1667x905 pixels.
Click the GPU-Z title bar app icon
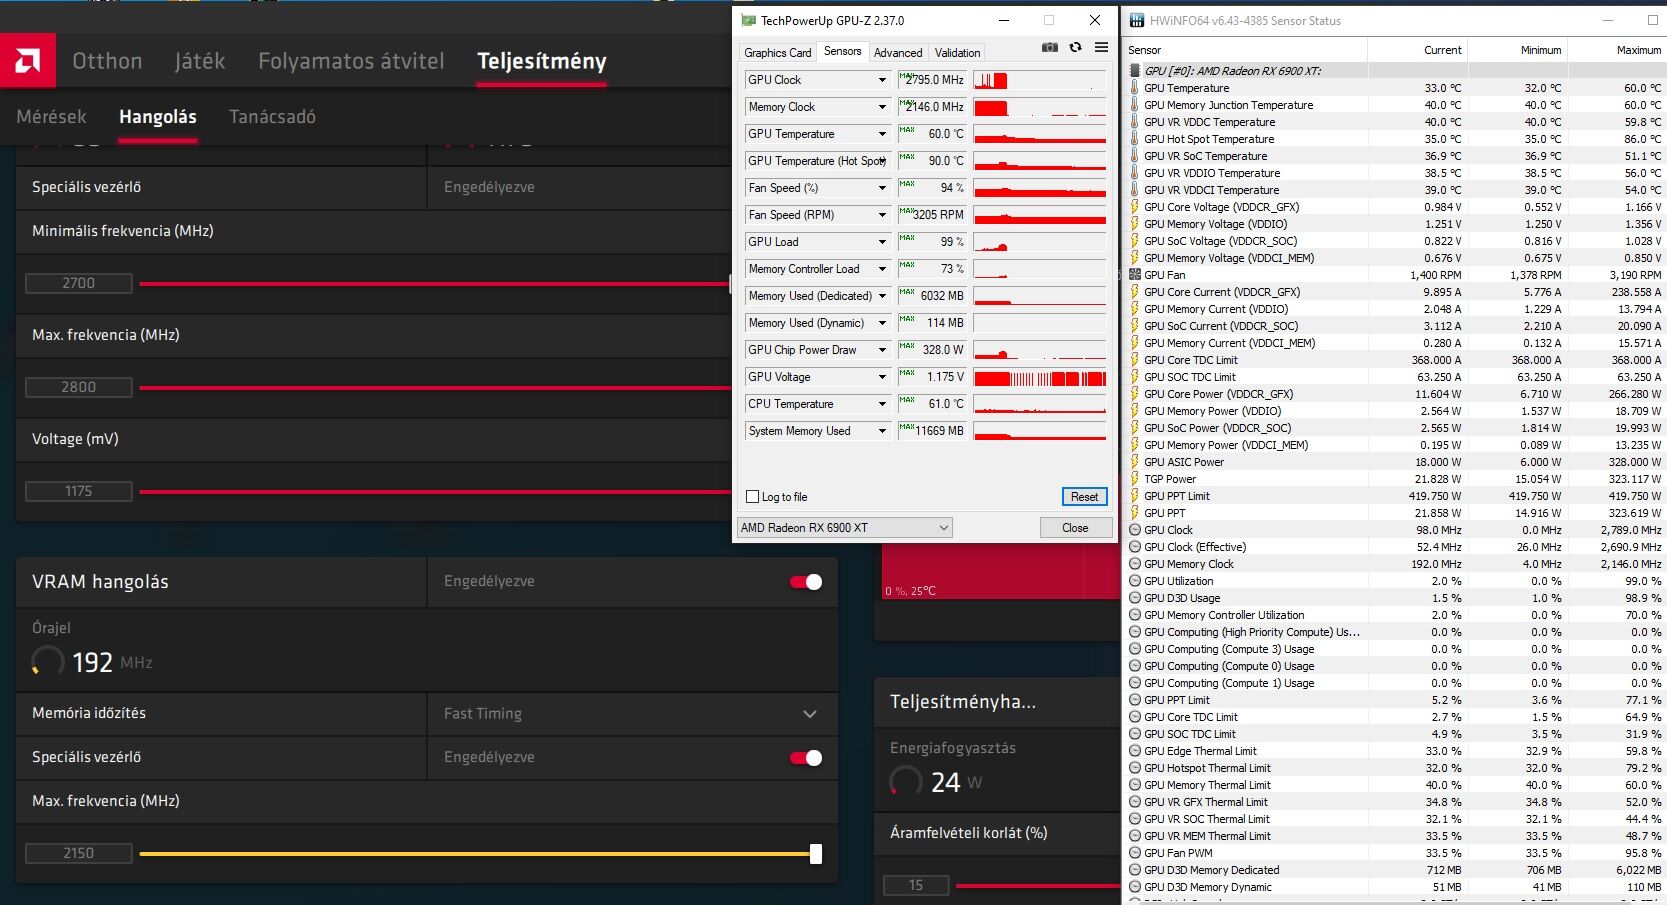[x=748, y=20]
